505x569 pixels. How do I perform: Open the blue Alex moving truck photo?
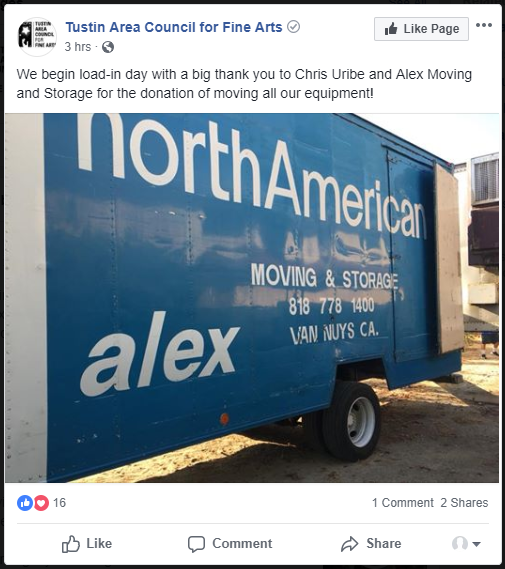pos(252,298)
